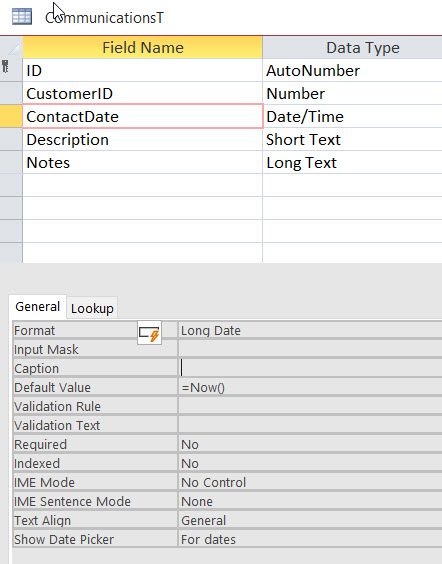This screenshot has width=442, height=564.
Task: Click the primary key icon beside ID
Action: (5, 67)
